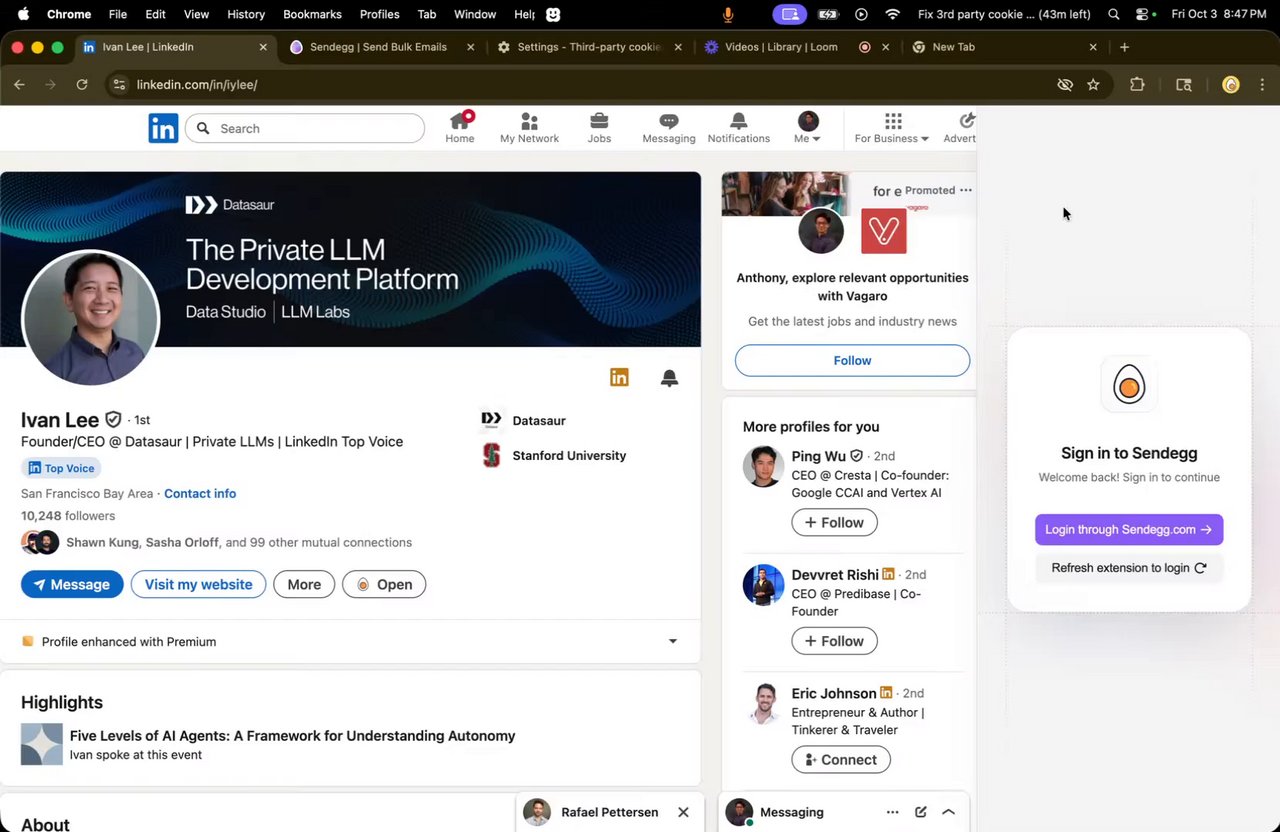Open macOS Spotlight search
Image resolution: width=1280 pixels, height=832 pixels.
pyautogui.click(x=1114, y=15)
